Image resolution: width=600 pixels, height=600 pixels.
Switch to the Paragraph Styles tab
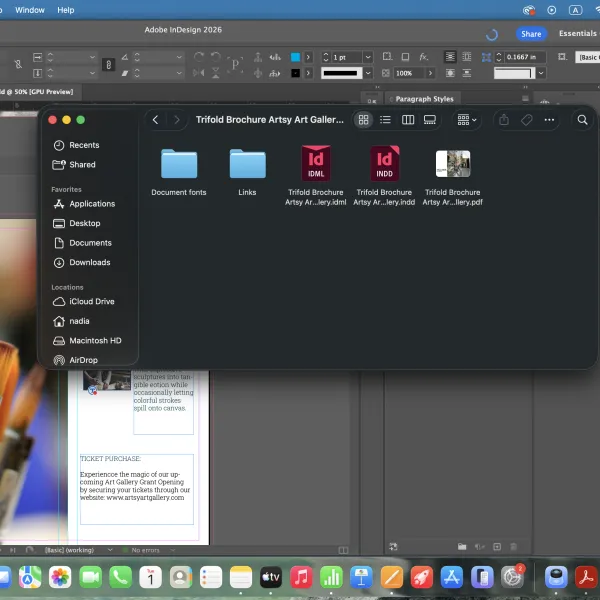(424, 99)
